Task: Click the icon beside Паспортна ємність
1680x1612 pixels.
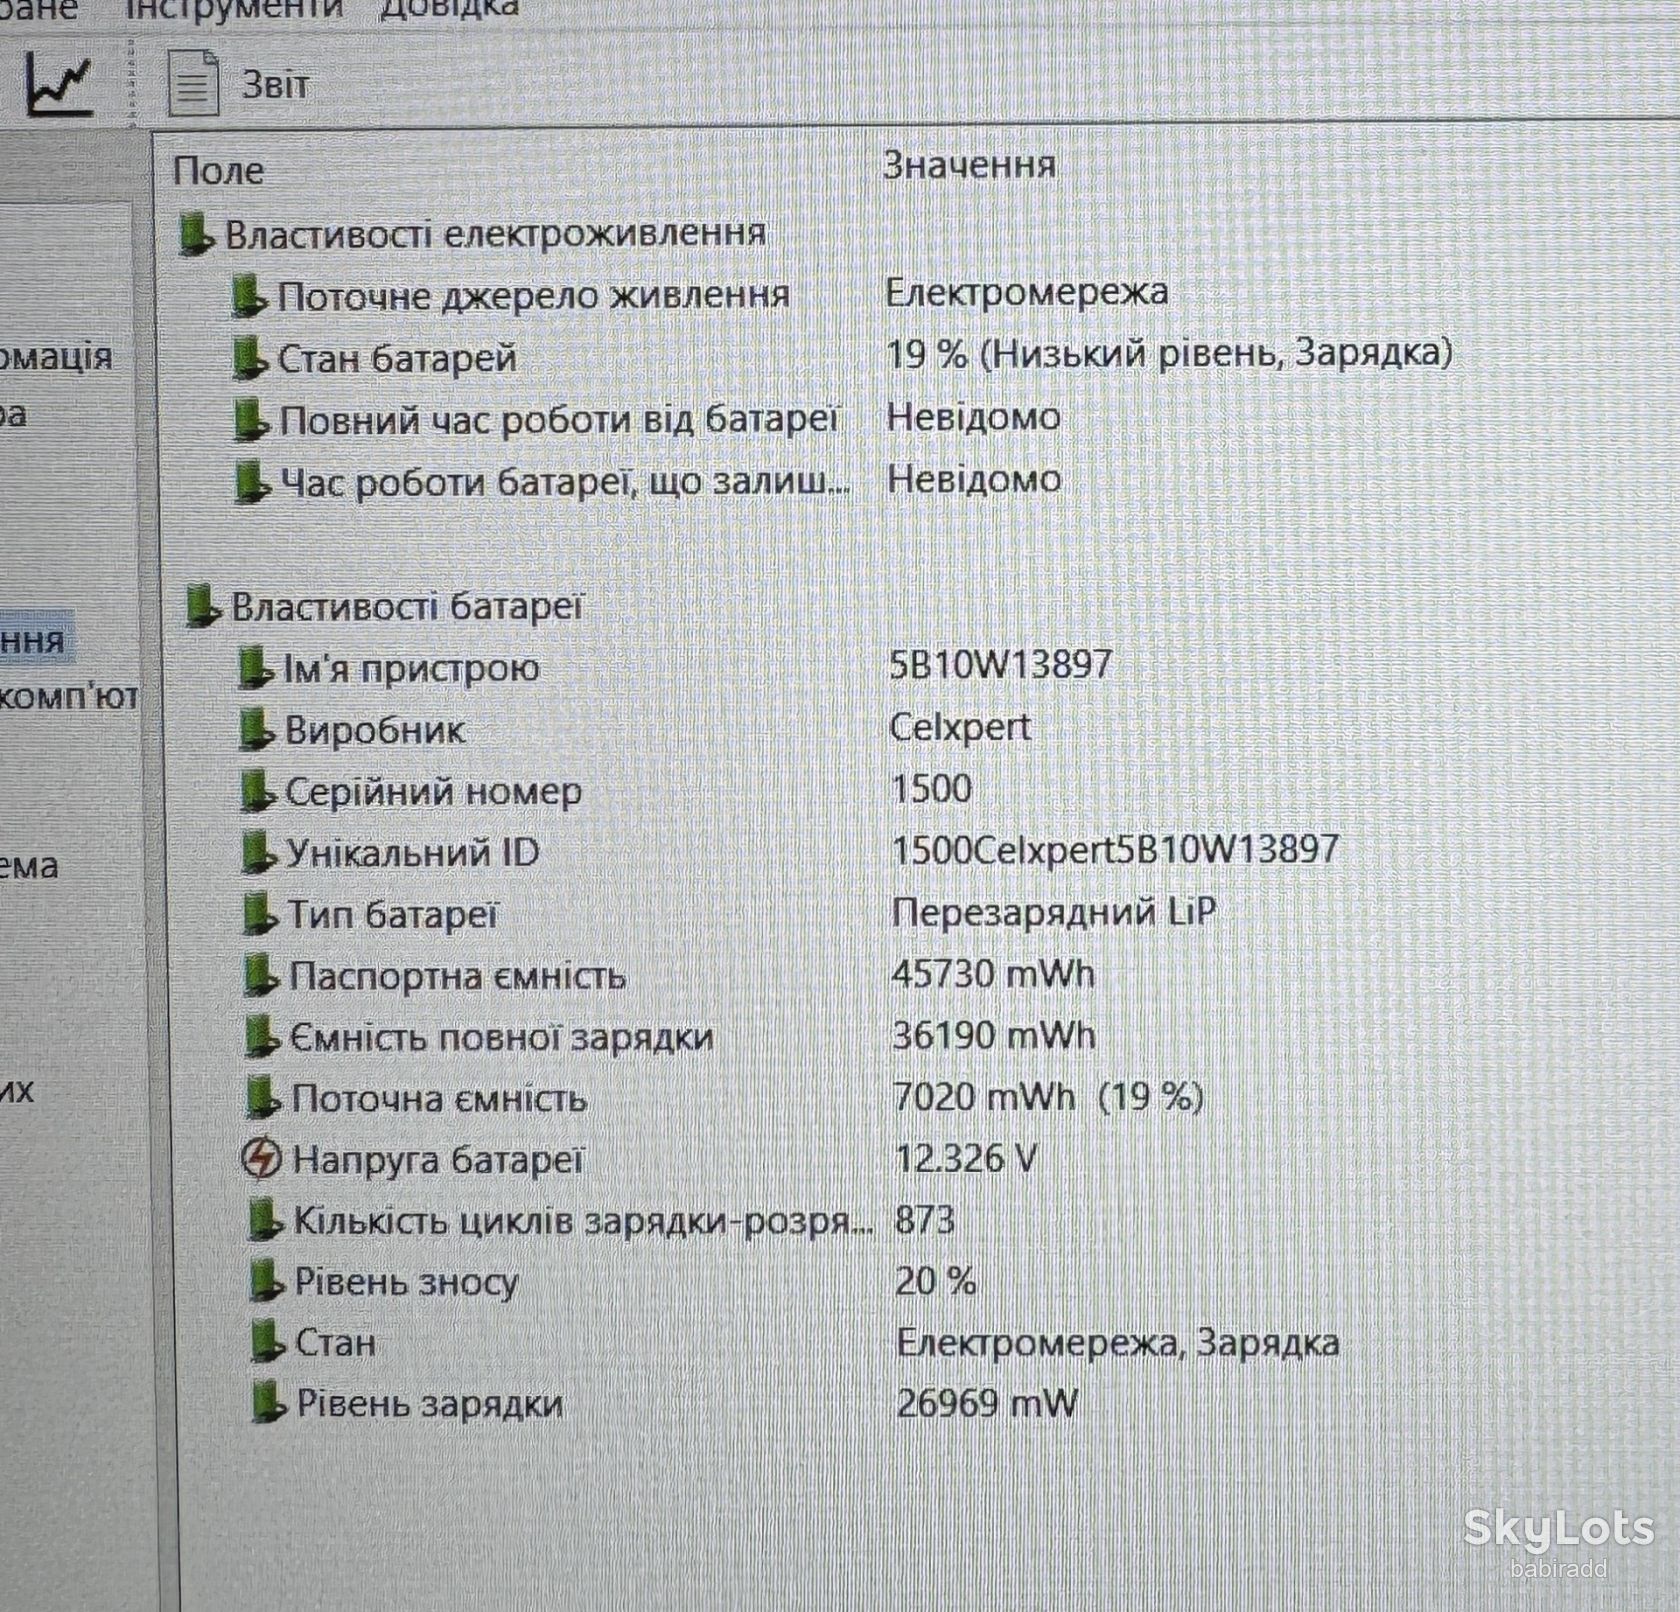Action: (x=260, y=977)
